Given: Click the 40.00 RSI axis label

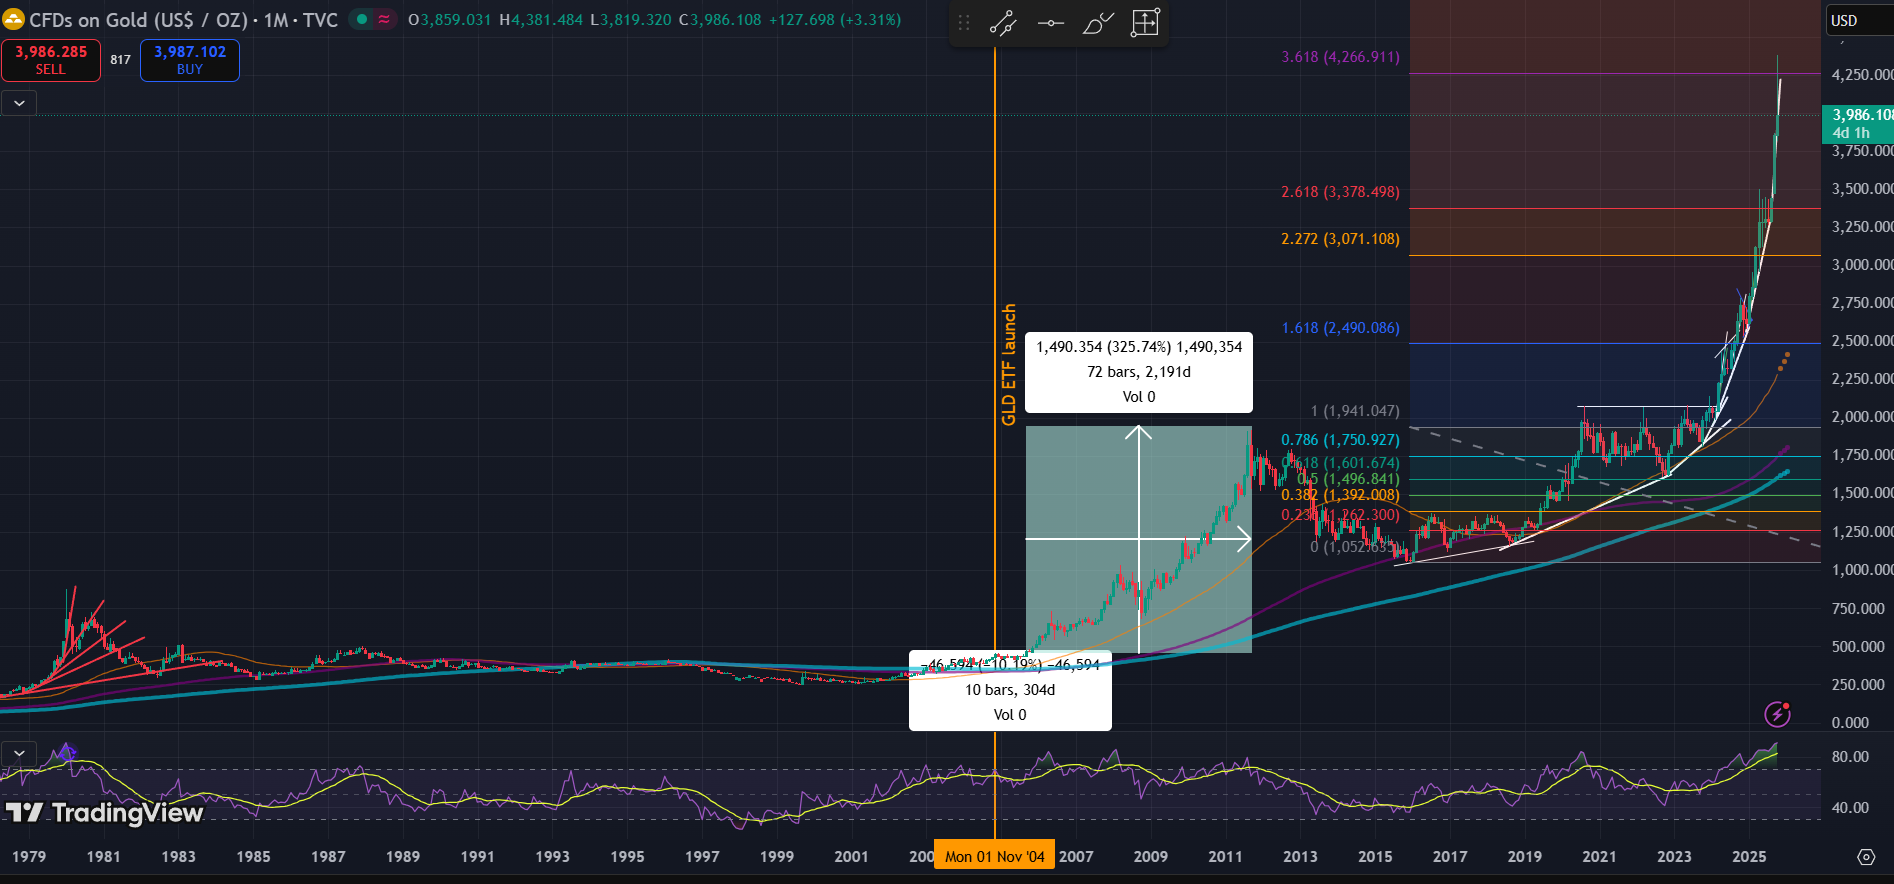Looking at the screenshot, I should pyautogui.click(x=1850, y=807).
